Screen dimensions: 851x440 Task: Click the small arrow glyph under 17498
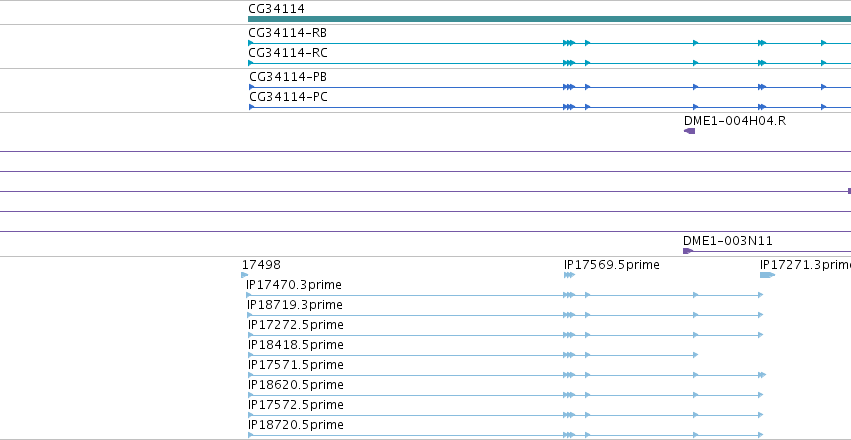pos(244,275)
